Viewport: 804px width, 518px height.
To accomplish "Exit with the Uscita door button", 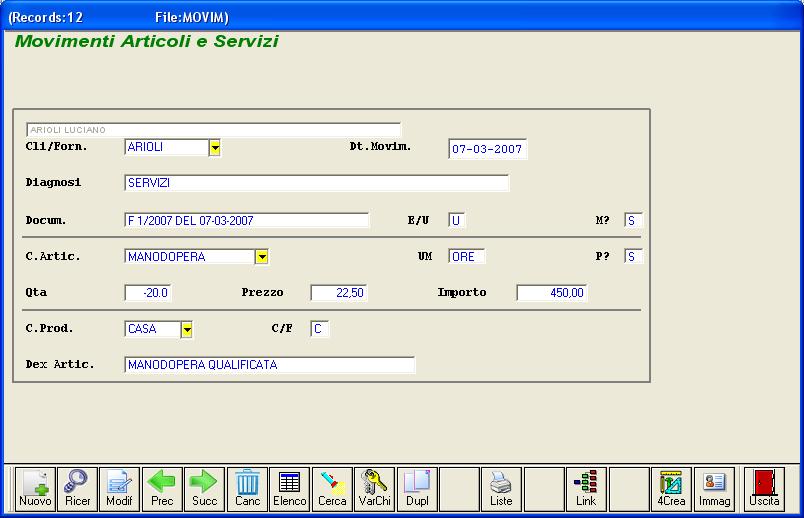I will [x=764, y=489].
